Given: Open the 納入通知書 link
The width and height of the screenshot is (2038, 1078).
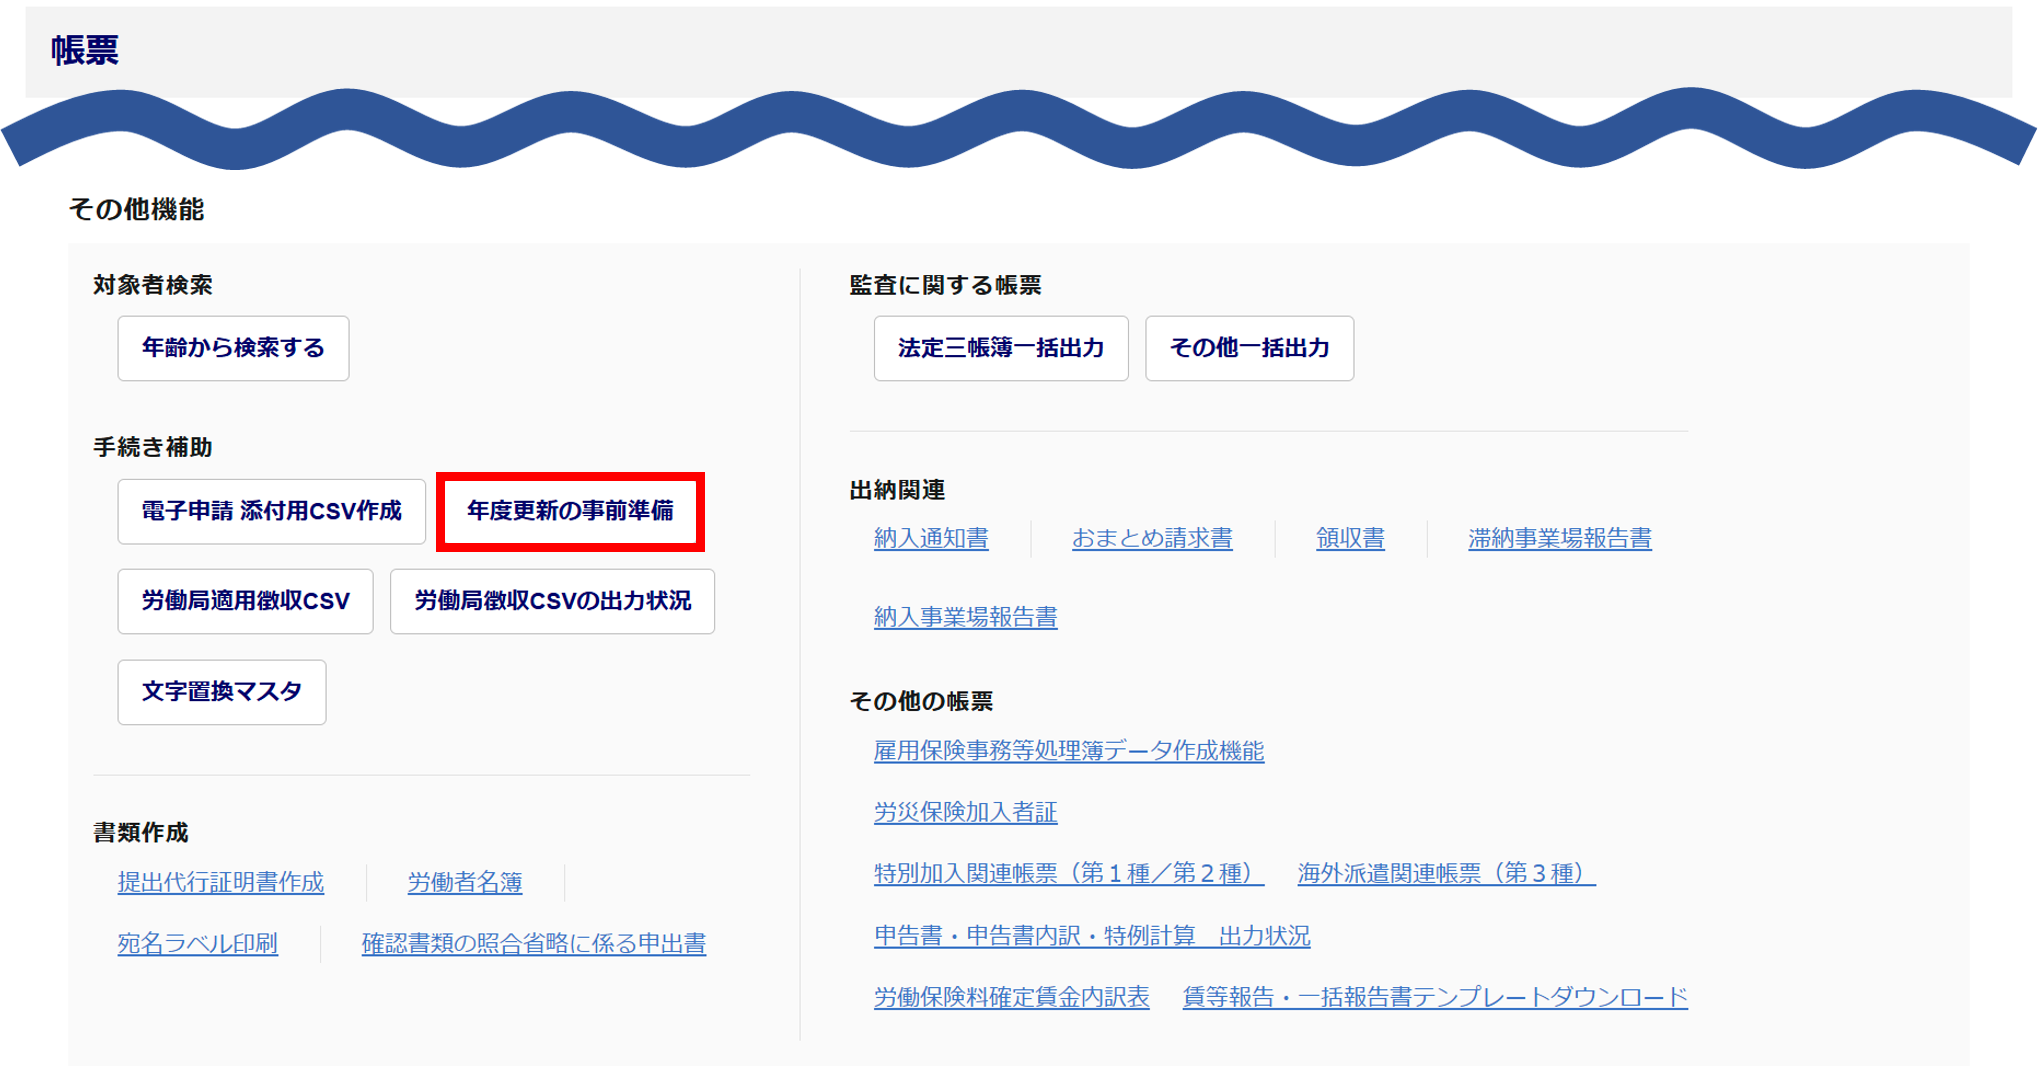Looking at the screenshot, I should (931, 538).
